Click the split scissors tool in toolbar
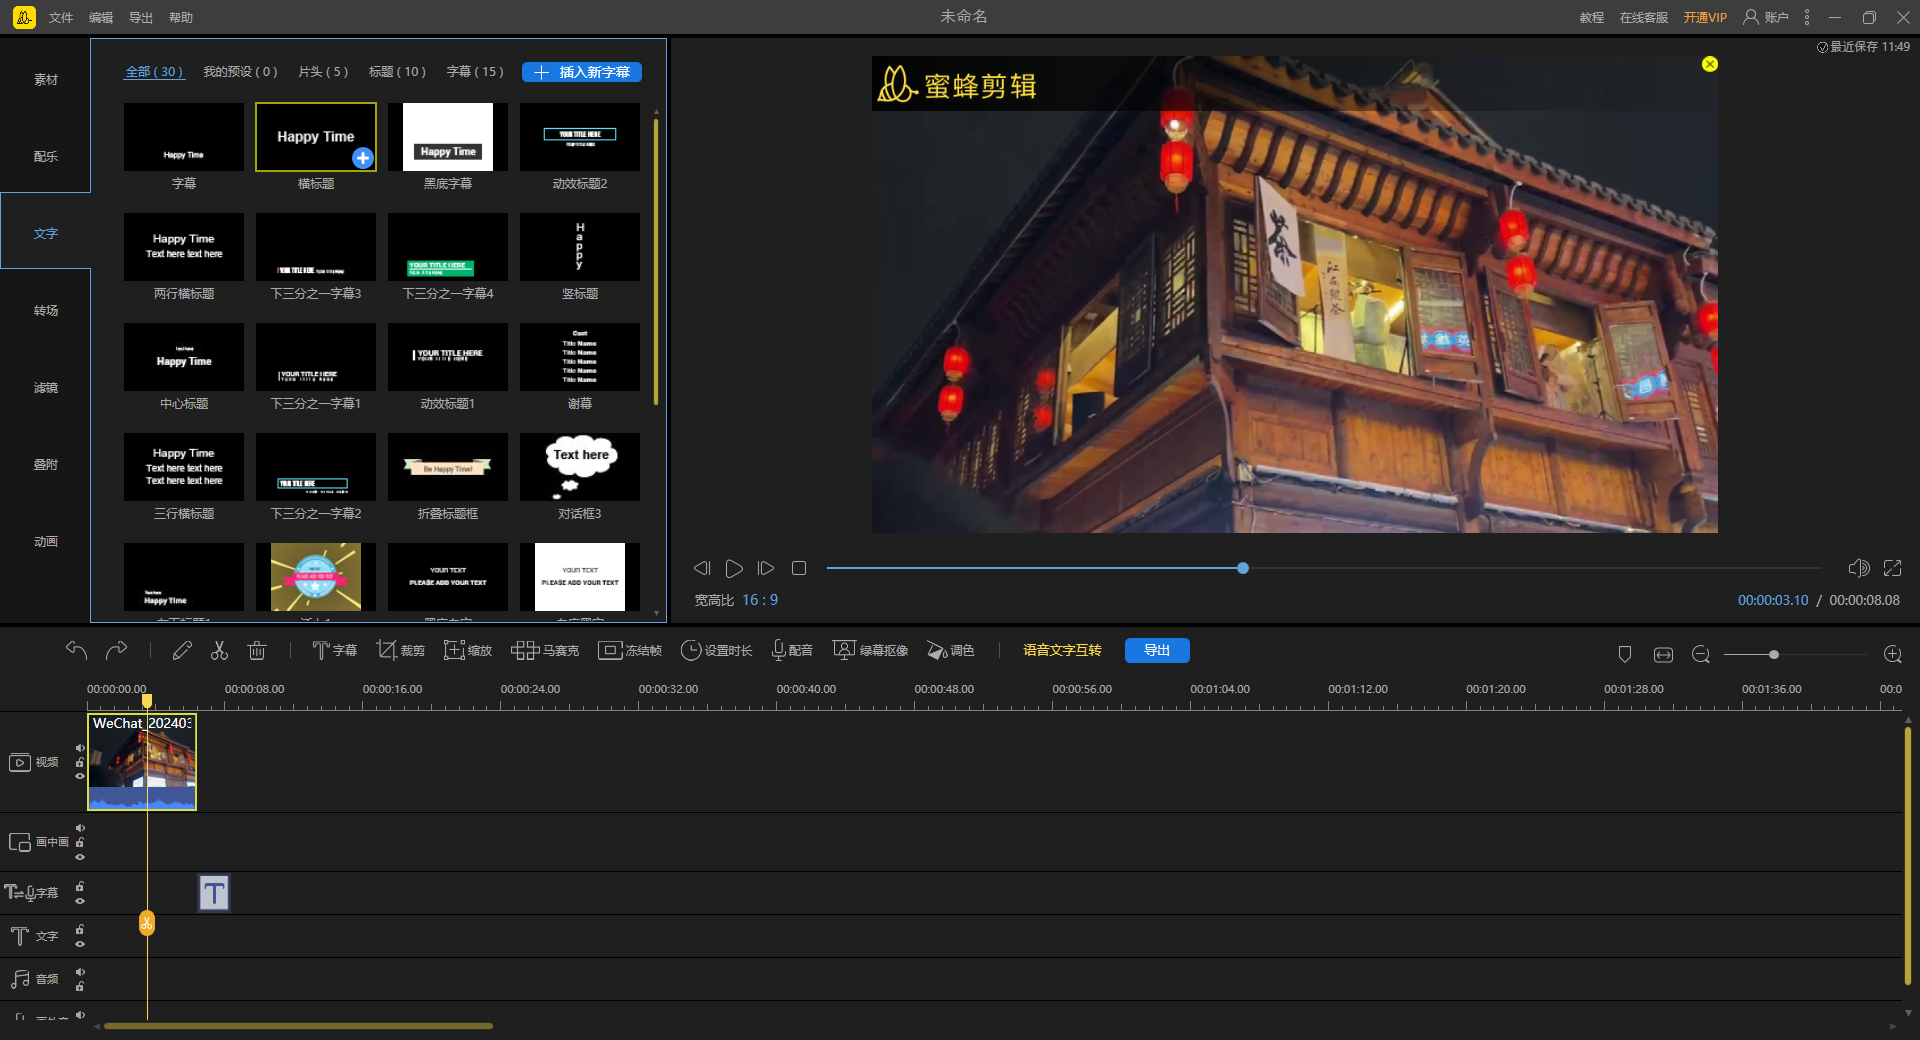The height and width of the screenshot is (1040, 1920). pyautogui.click(x=219, y=651)
